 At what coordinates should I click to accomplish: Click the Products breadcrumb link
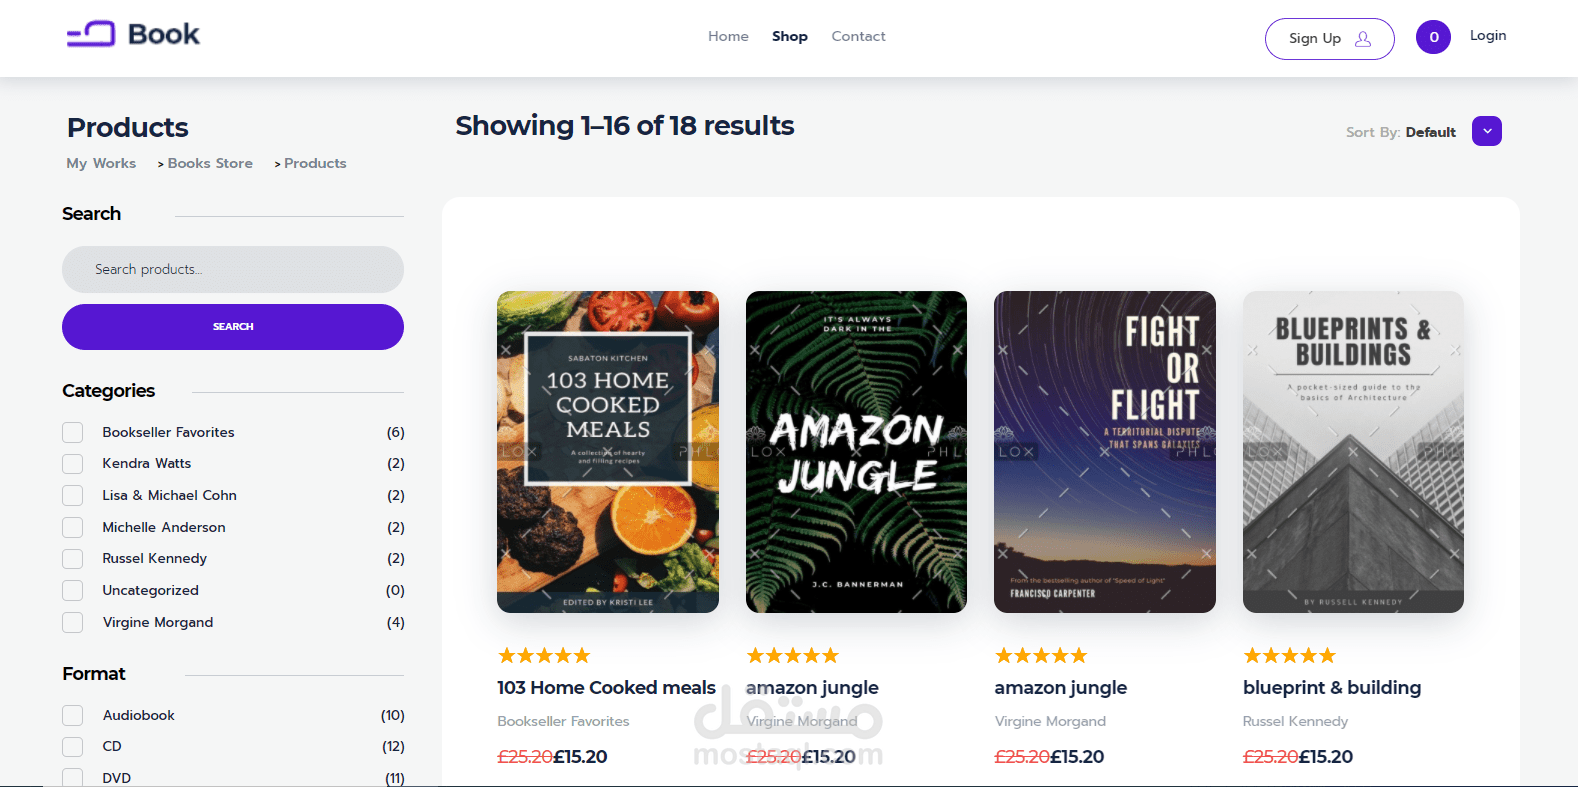click(315, 163)
